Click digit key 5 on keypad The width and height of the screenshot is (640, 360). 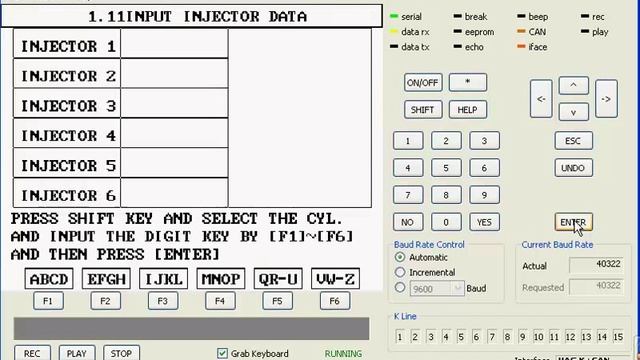[446, 168]
